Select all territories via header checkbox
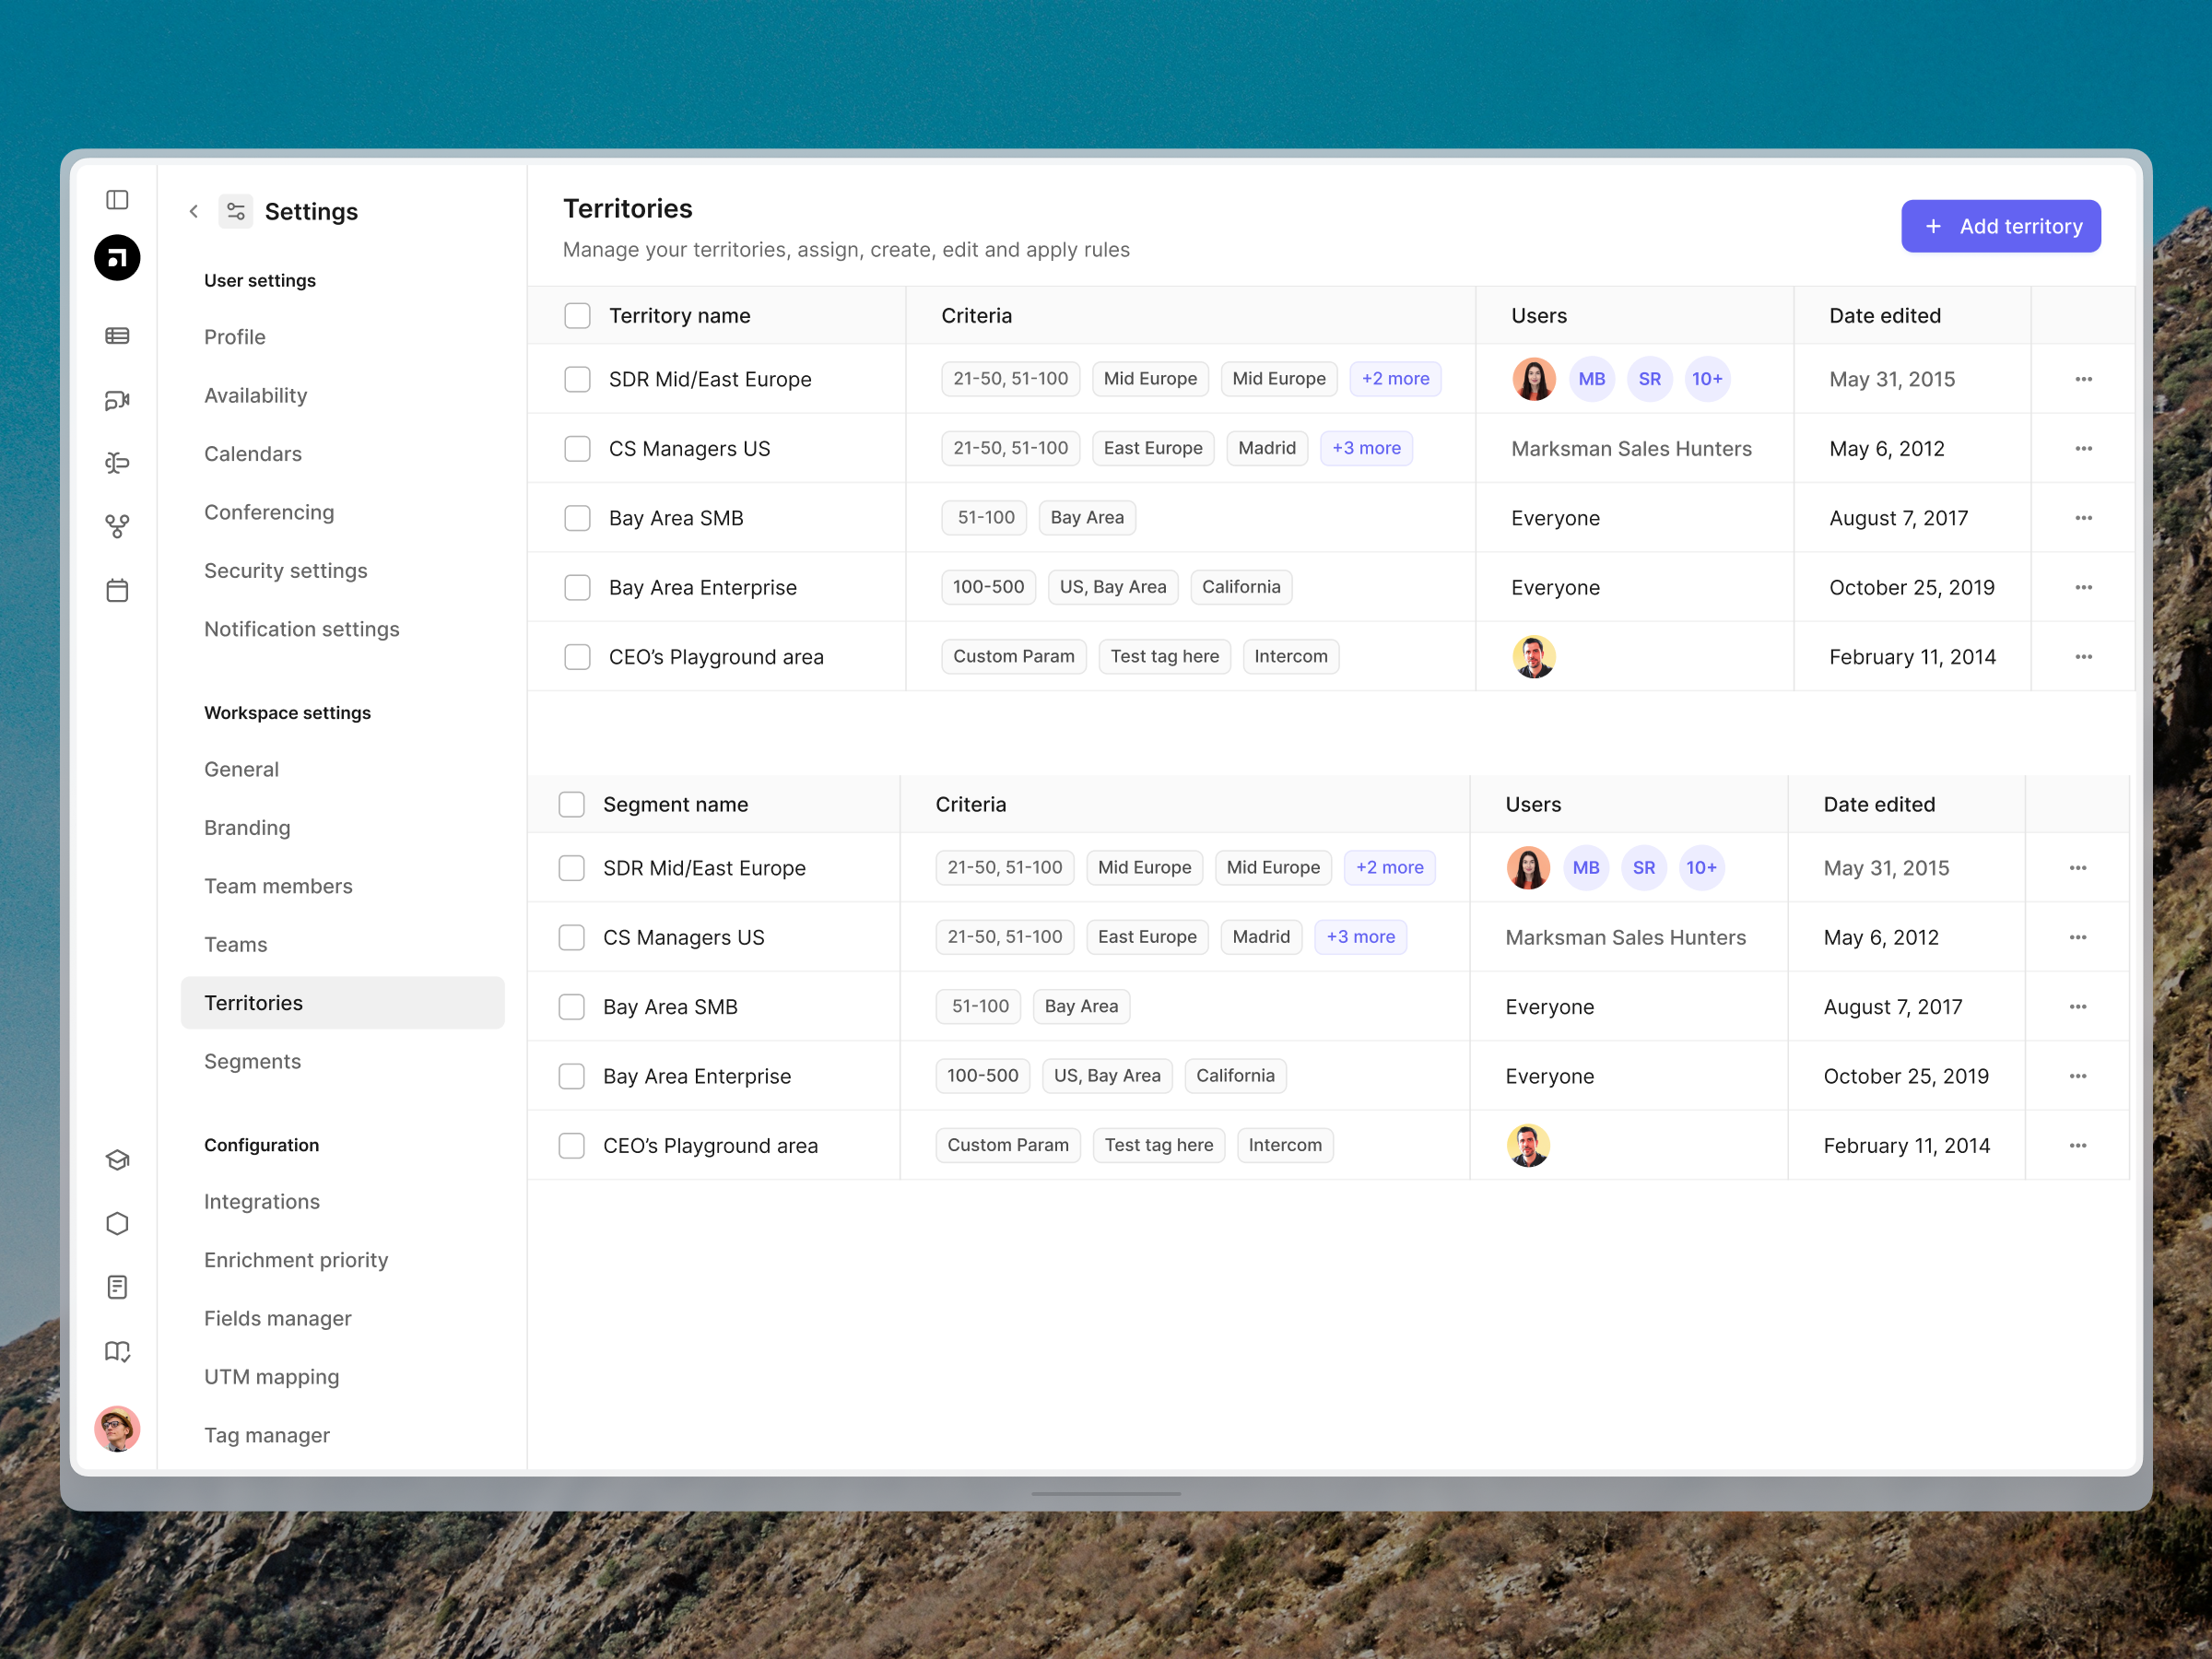 coord(577,315)
